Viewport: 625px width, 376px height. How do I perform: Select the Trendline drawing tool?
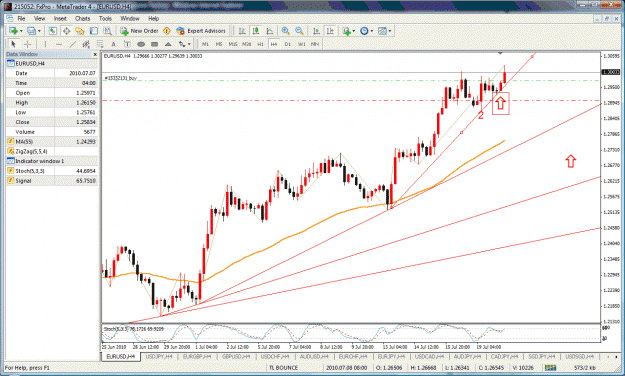click(73, 44)
